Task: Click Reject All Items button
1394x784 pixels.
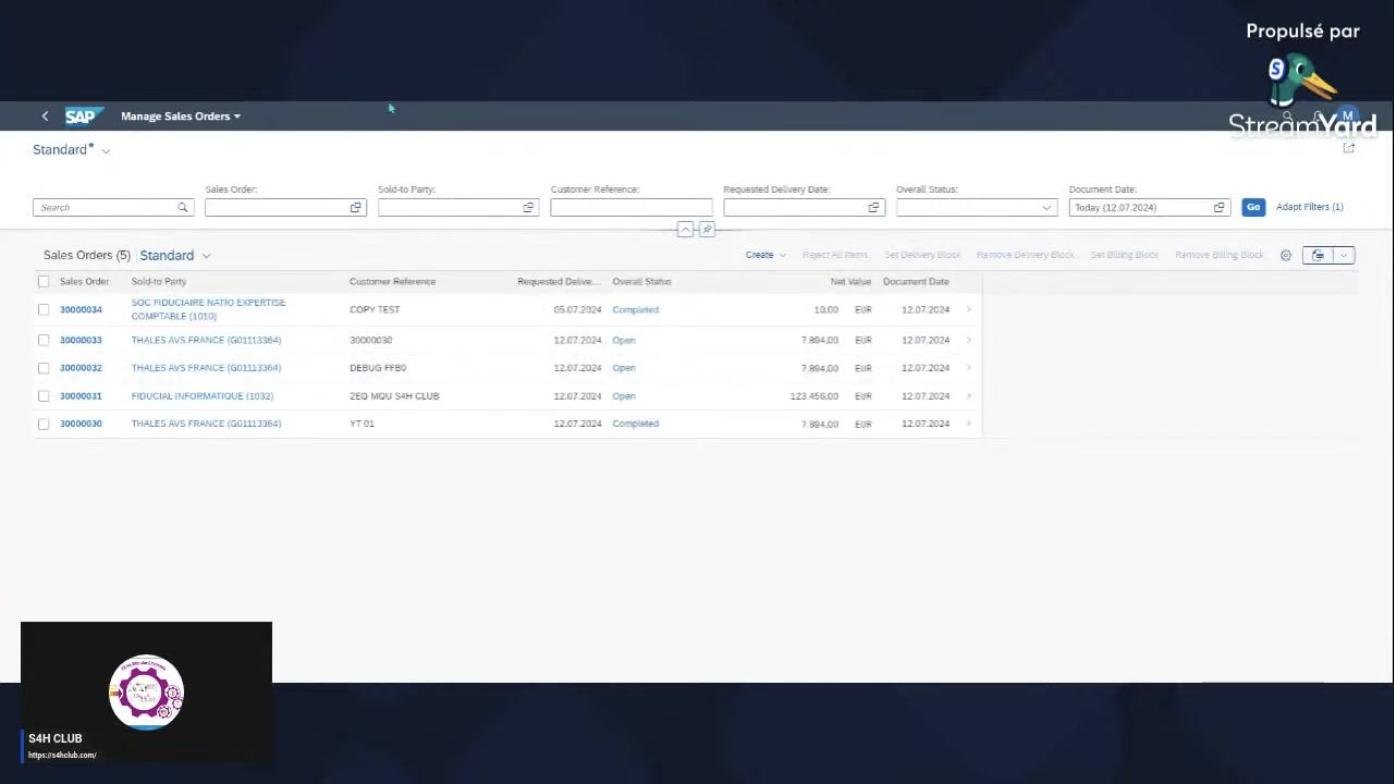Action: pyautogui.click(x=835, y=255)
